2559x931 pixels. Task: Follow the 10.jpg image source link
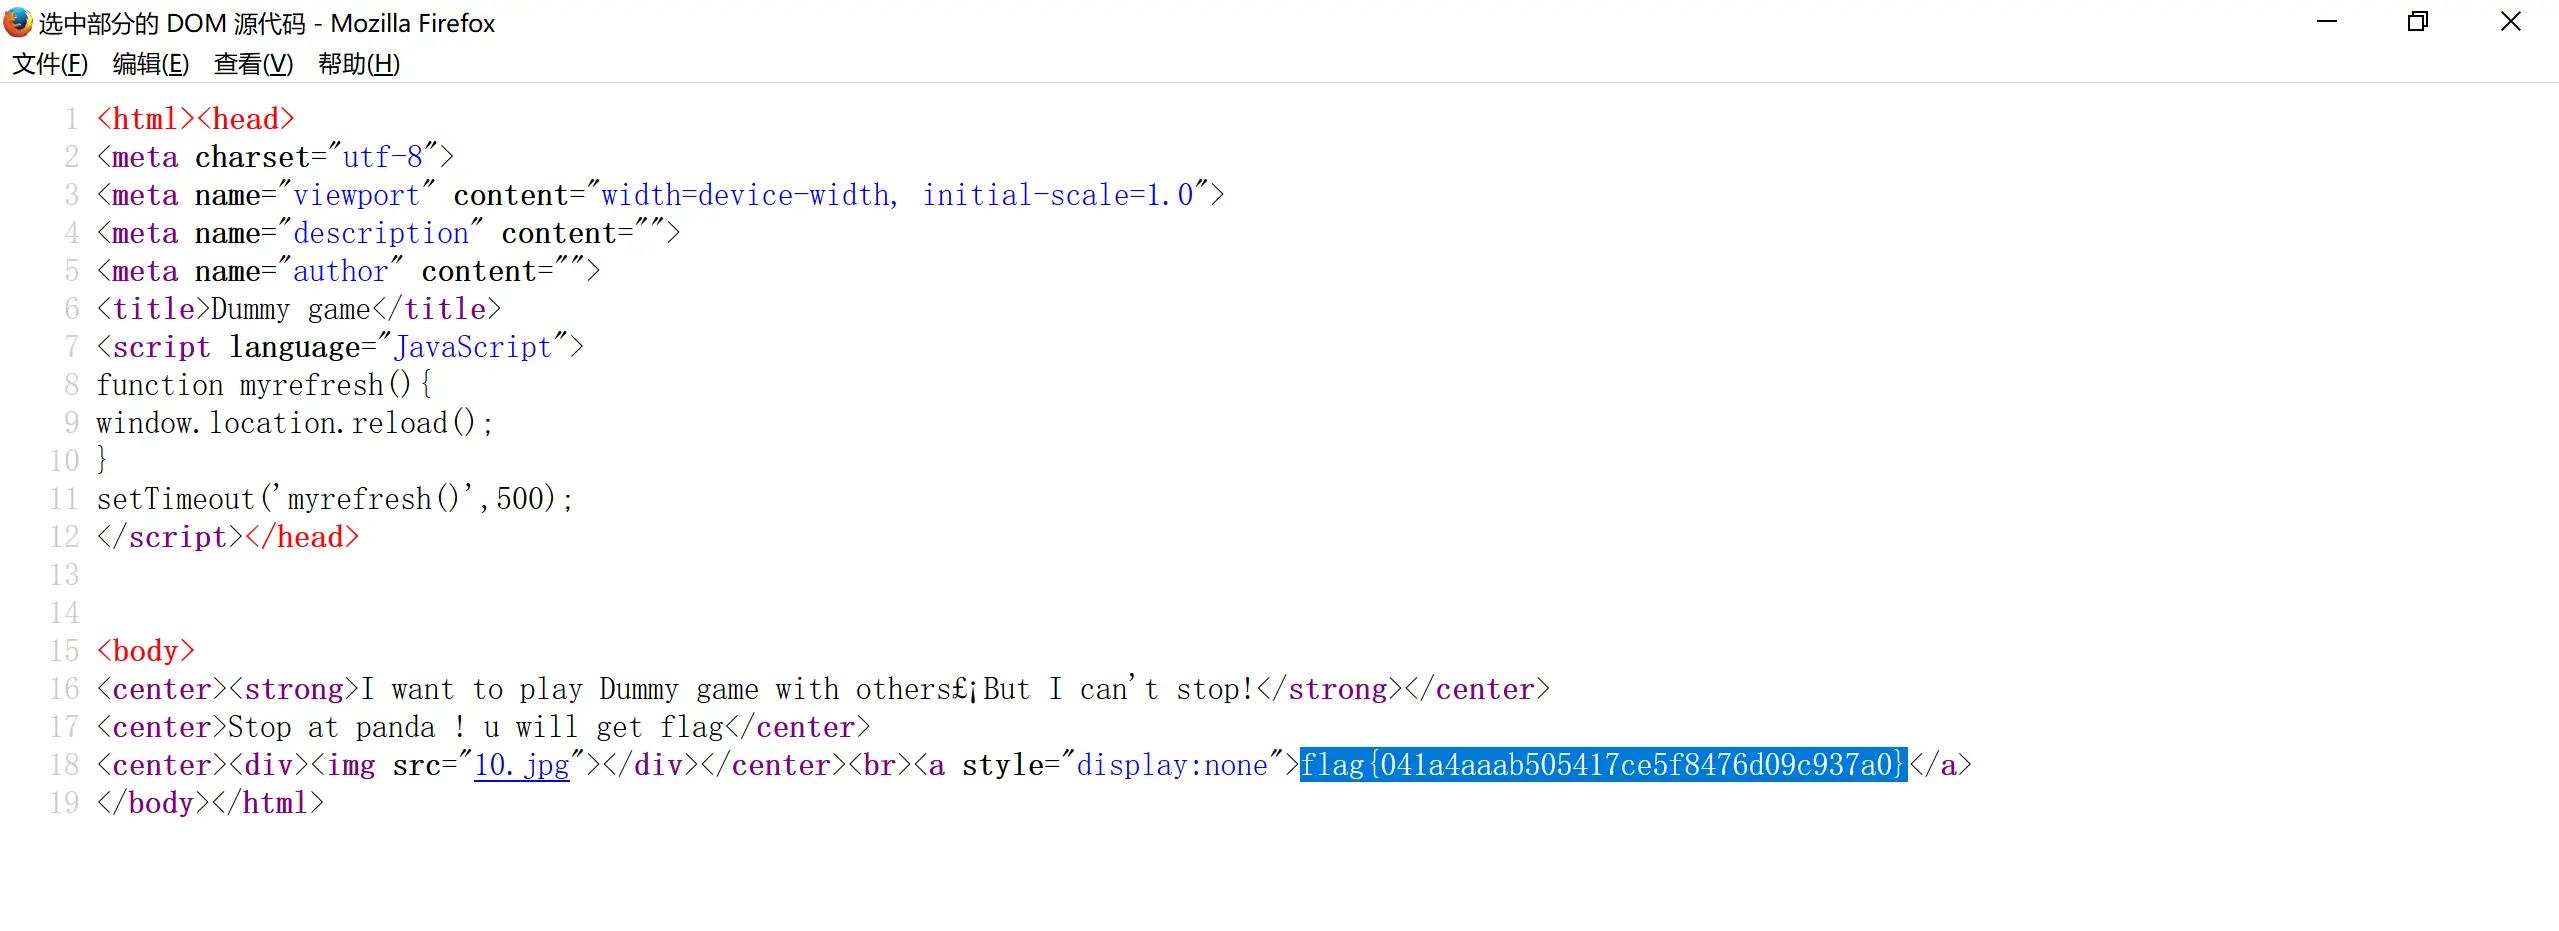pyautogui.click(x=521, y=765)
